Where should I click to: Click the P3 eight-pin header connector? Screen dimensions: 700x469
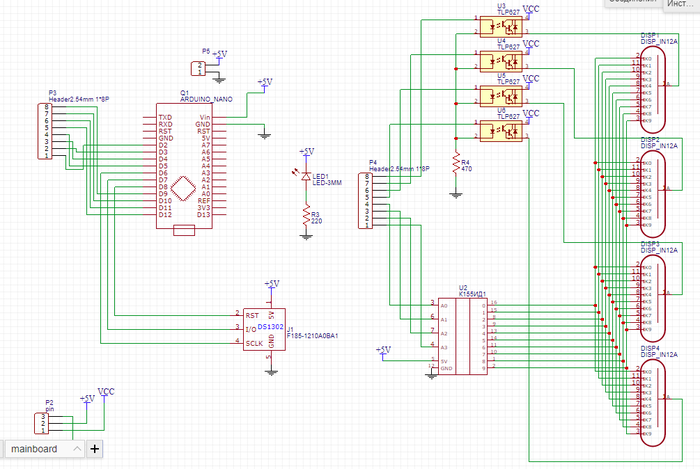46,131
